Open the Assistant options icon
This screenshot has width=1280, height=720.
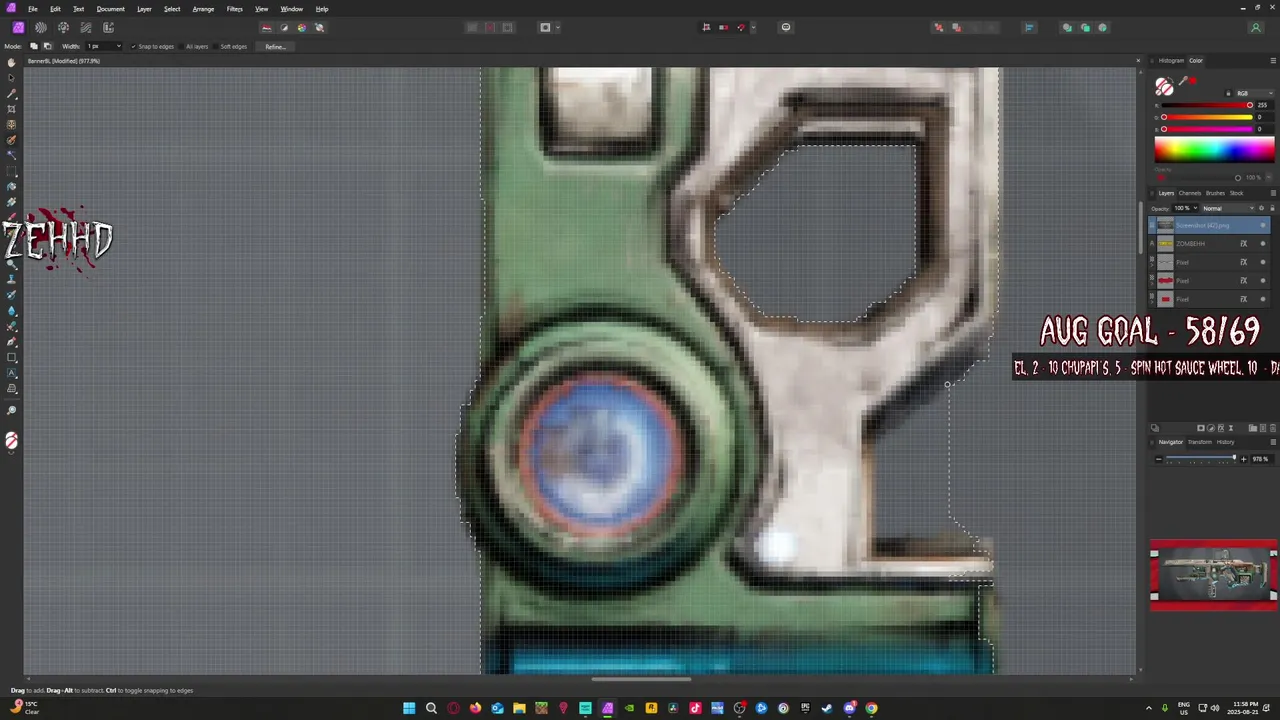pyautogui.click(x=786, y=27)
